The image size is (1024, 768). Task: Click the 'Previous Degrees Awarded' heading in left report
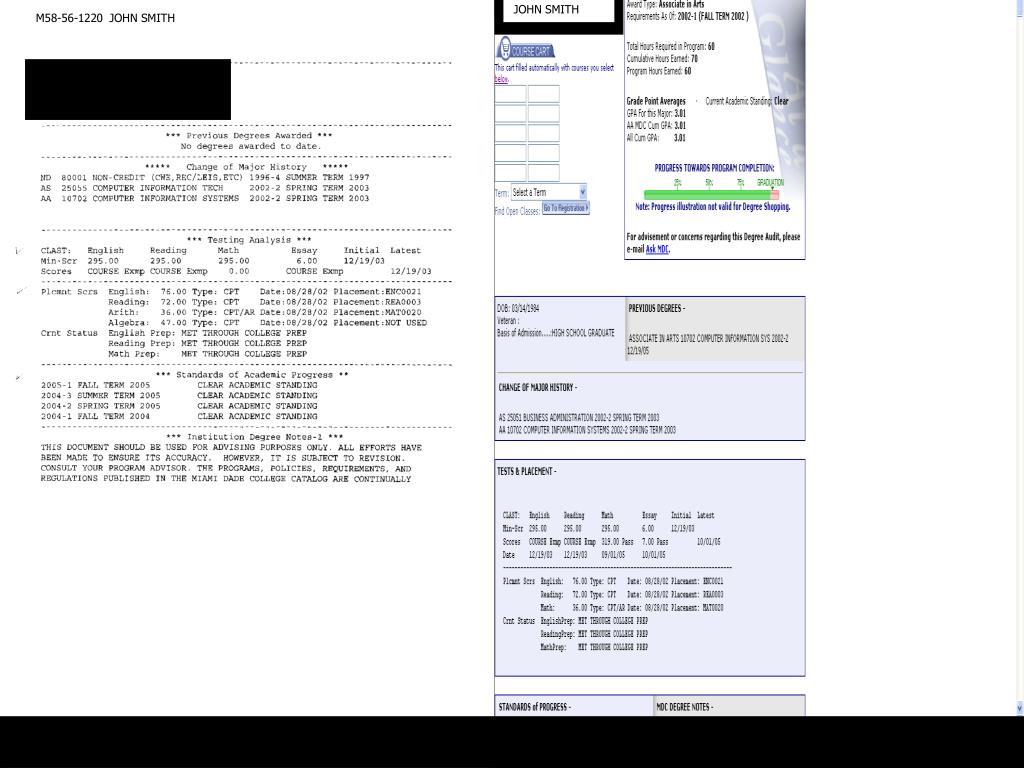pos(249,136)
